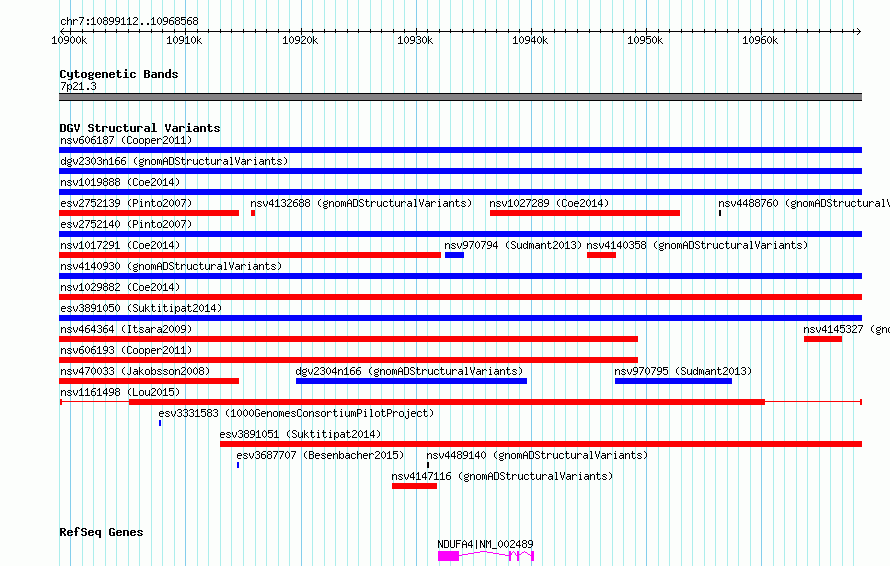Open the NDUFA4|NM_002489 gene label
This screenshot has height=566, width=890.
coord(485,544)
